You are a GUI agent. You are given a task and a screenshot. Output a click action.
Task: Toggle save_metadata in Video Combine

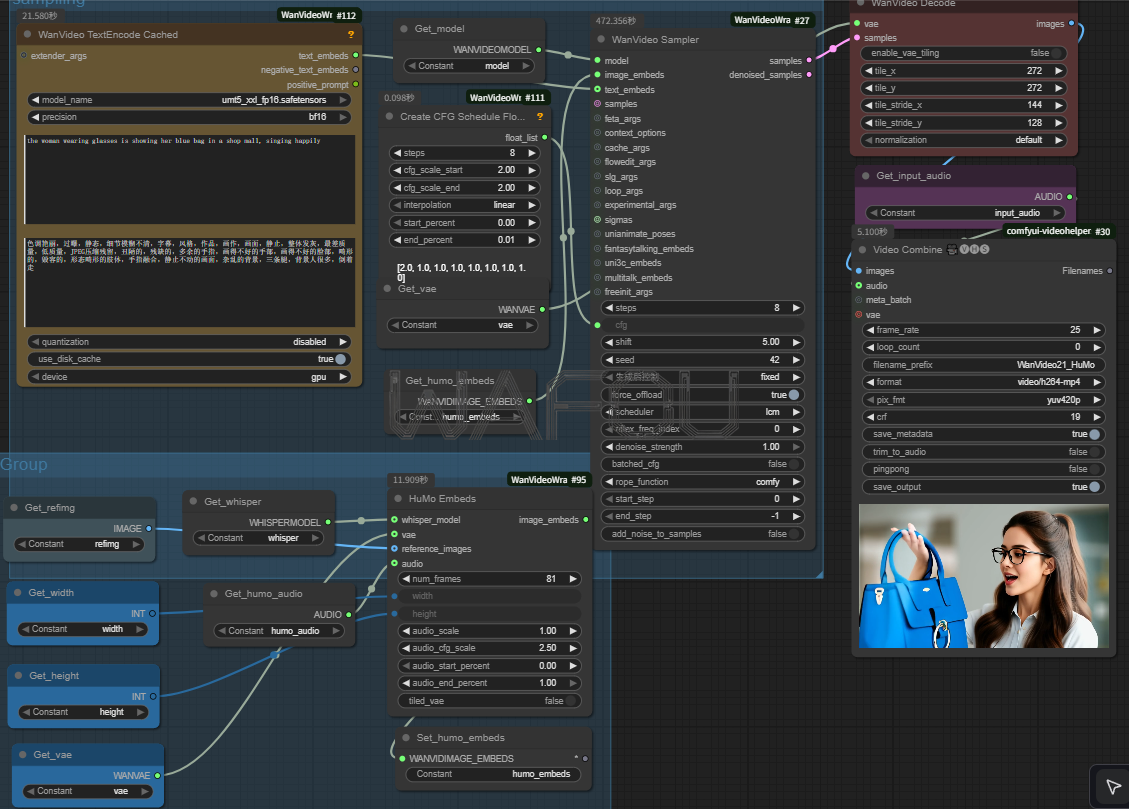tap(1095, 434)
